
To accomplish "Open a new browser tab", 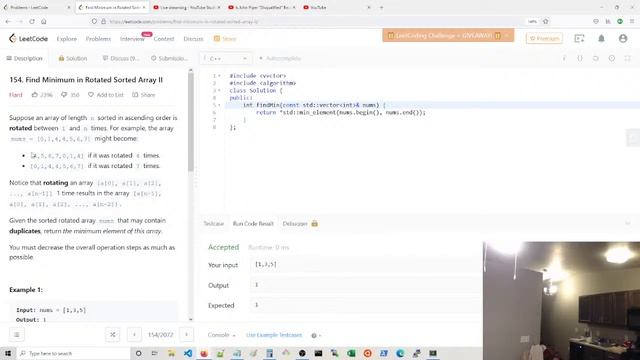I will click(382, 7).
